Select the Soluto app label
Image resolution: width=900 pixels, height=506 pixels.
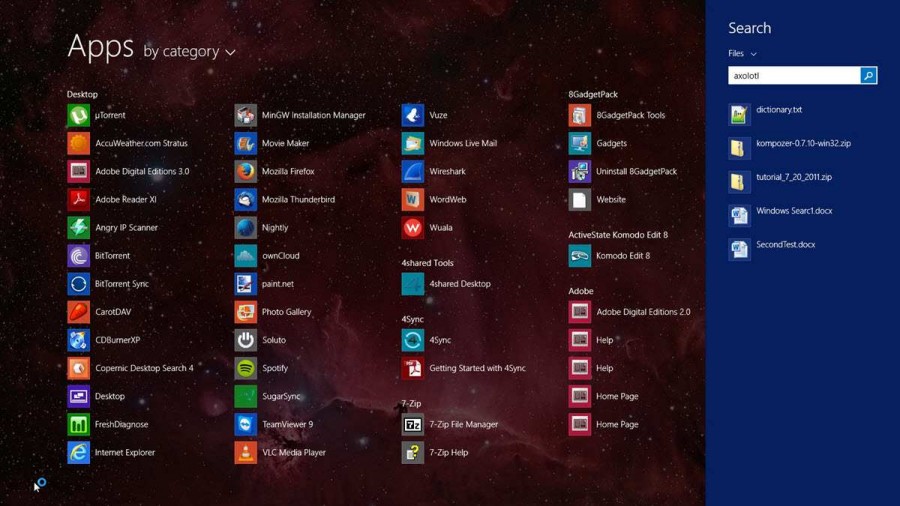274,340
